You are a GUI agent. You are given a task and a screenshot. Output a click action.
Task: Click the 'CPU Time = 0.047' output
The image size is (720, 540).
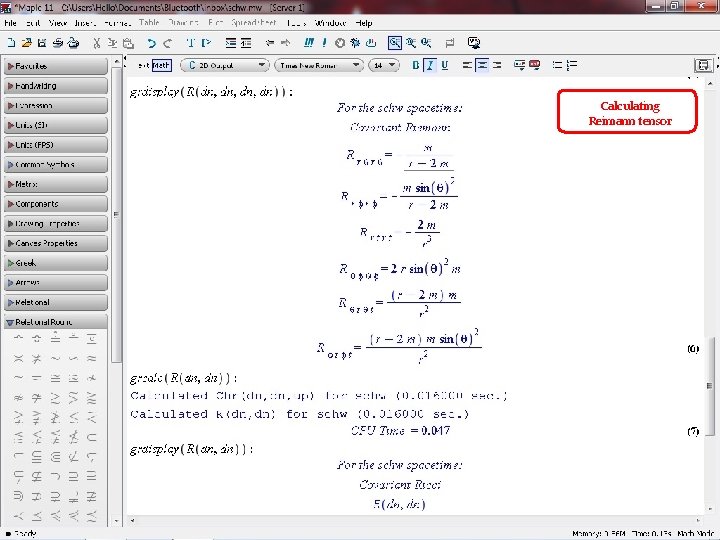point(400,431)
